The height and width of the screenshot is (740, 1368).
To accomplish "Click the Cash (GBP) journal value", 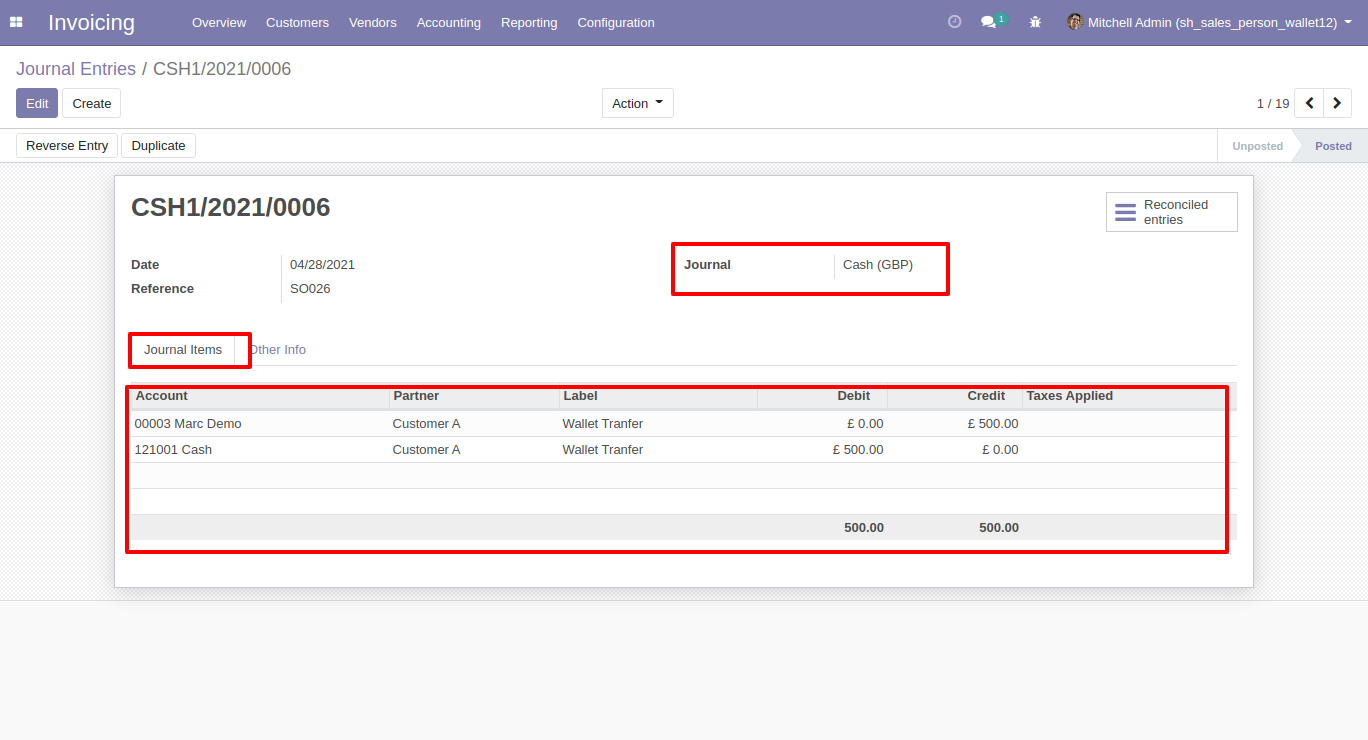I will tap(878, 265).
